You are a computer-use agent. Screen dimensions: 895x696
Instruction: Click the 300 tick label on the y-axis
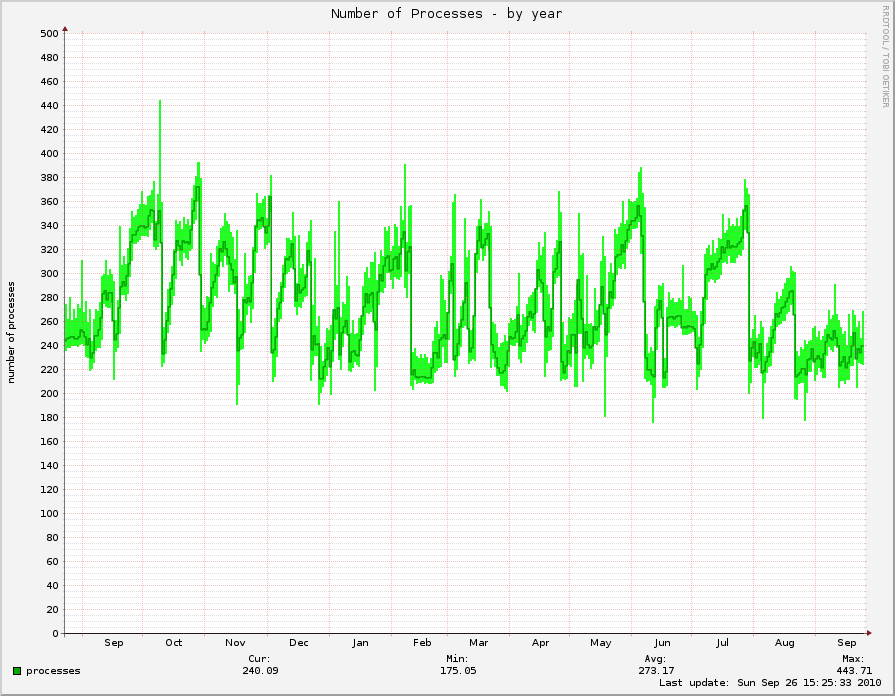[49, 273]
